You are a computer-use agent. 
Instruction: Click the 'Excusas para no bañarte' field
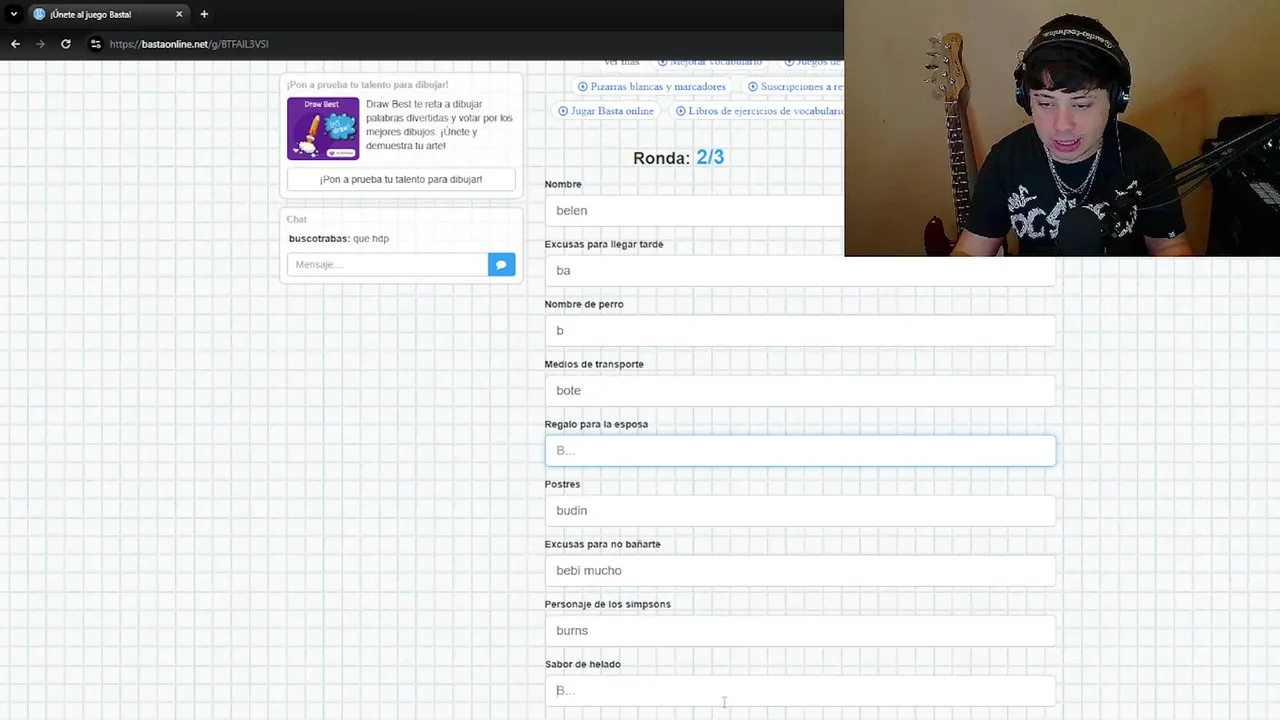click(800, 570)
